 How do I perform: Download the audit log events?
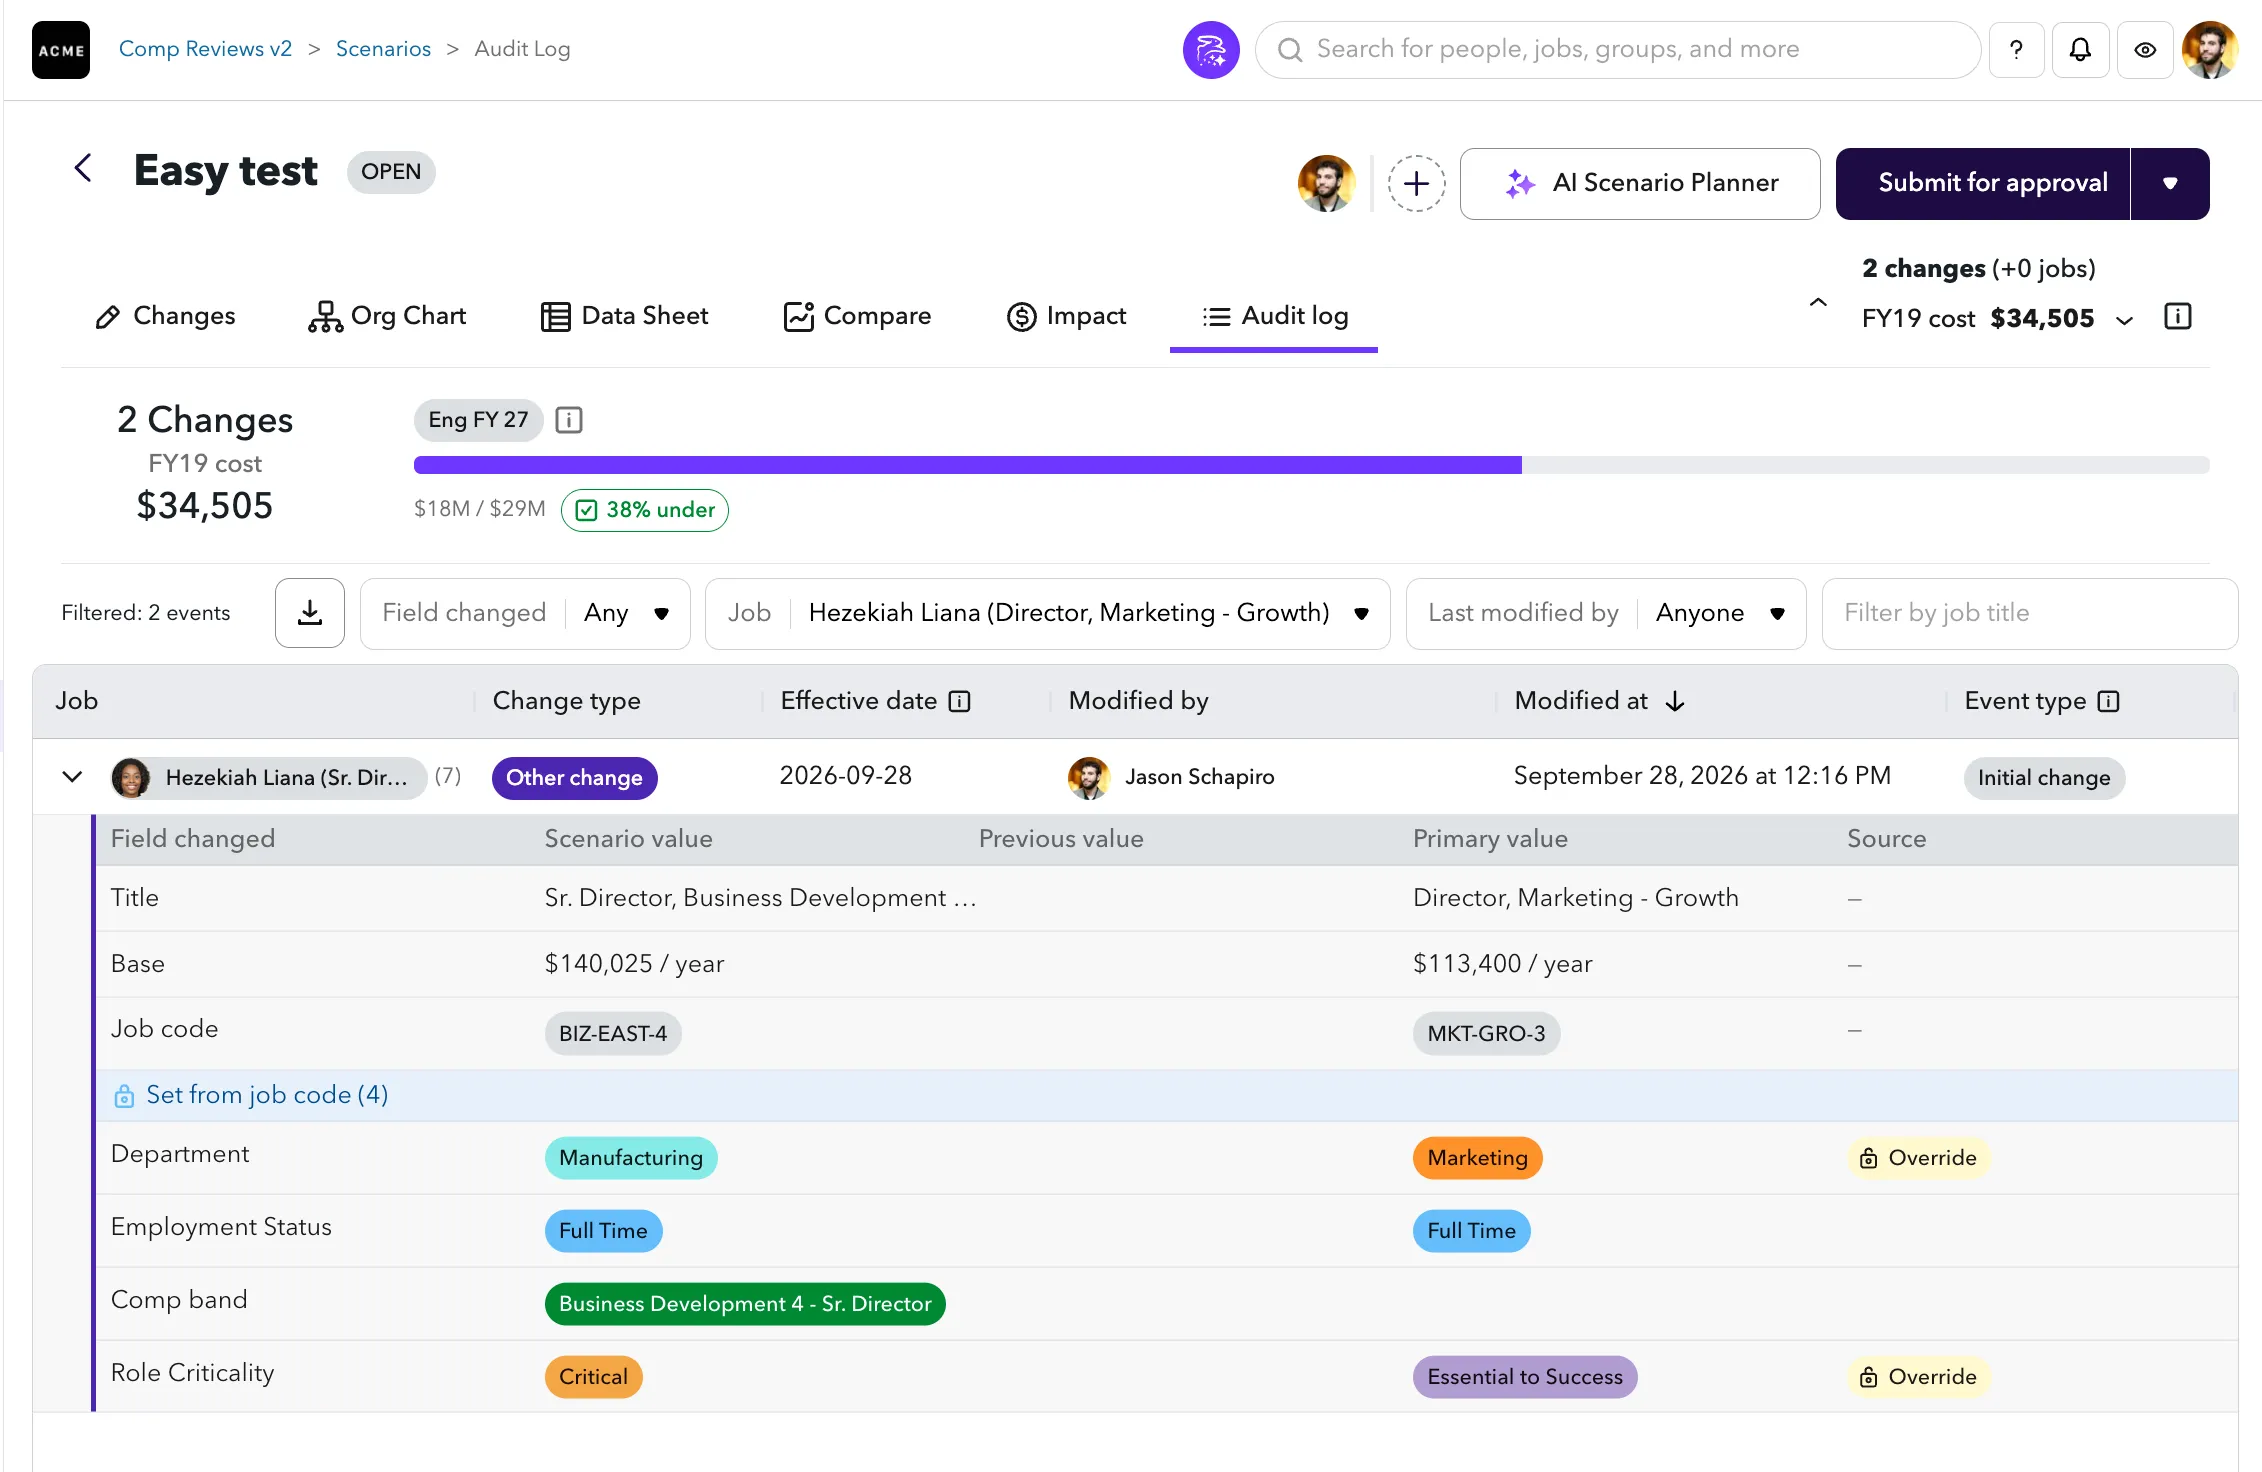tap(310, 613)
